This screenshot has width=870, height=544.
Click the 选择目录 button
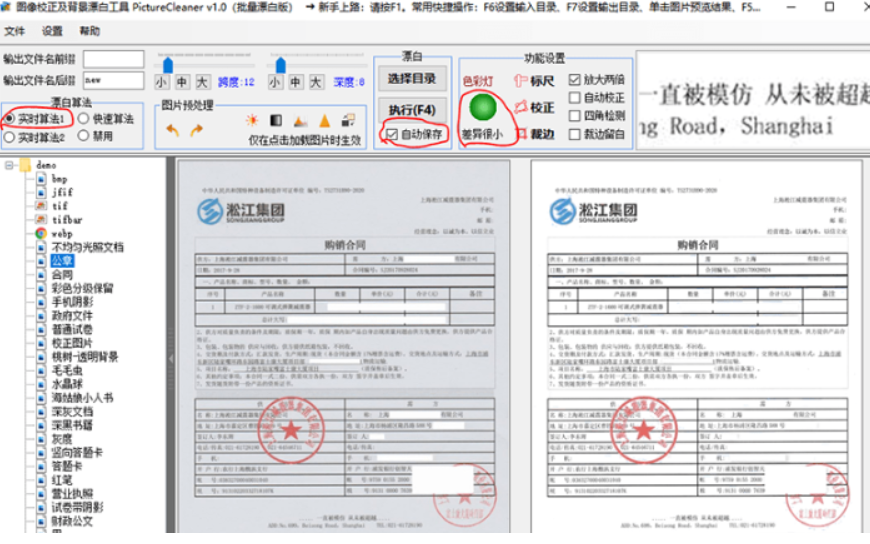412,78
